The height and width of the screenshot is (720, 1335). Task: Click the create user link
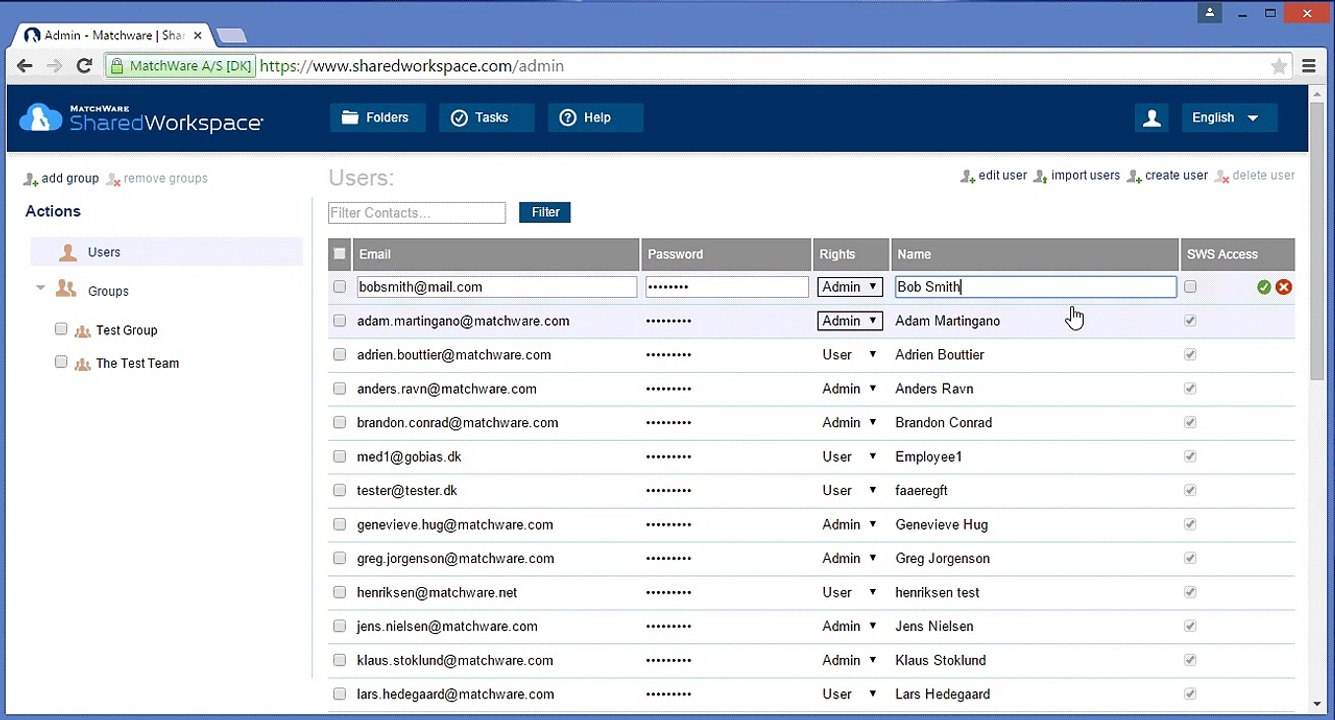[x=1177, y=176]
